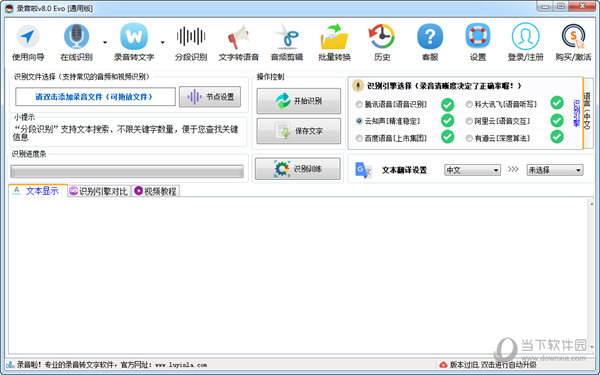Click the green check next to 云知声
600x375 pixels.
pos(447,121)
